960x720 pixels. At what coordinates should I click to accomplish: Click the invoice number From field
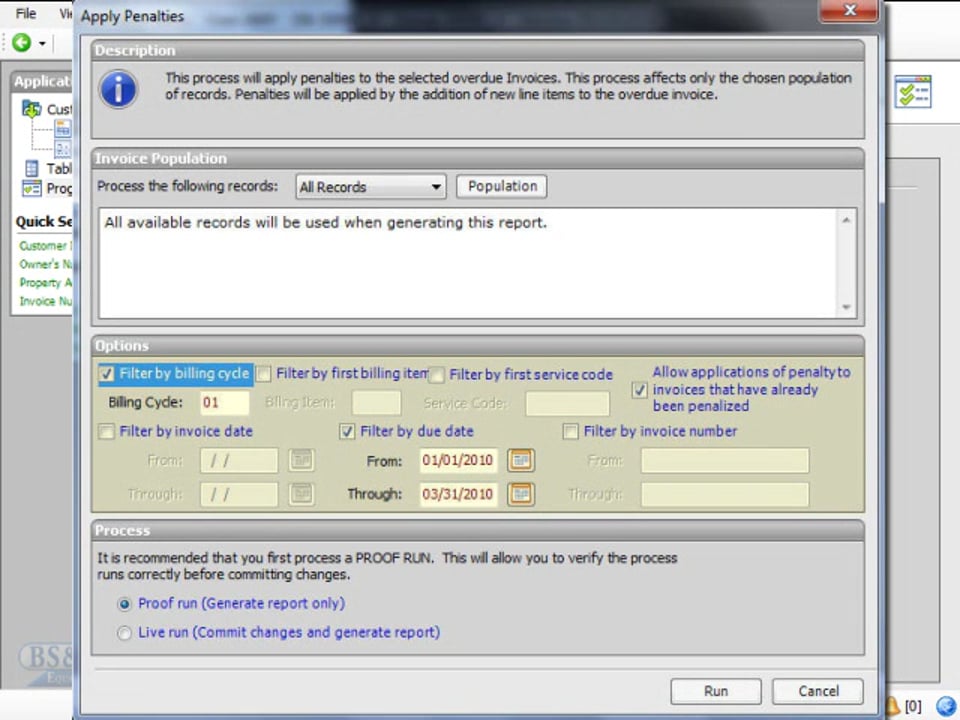[x=725, y=460]
